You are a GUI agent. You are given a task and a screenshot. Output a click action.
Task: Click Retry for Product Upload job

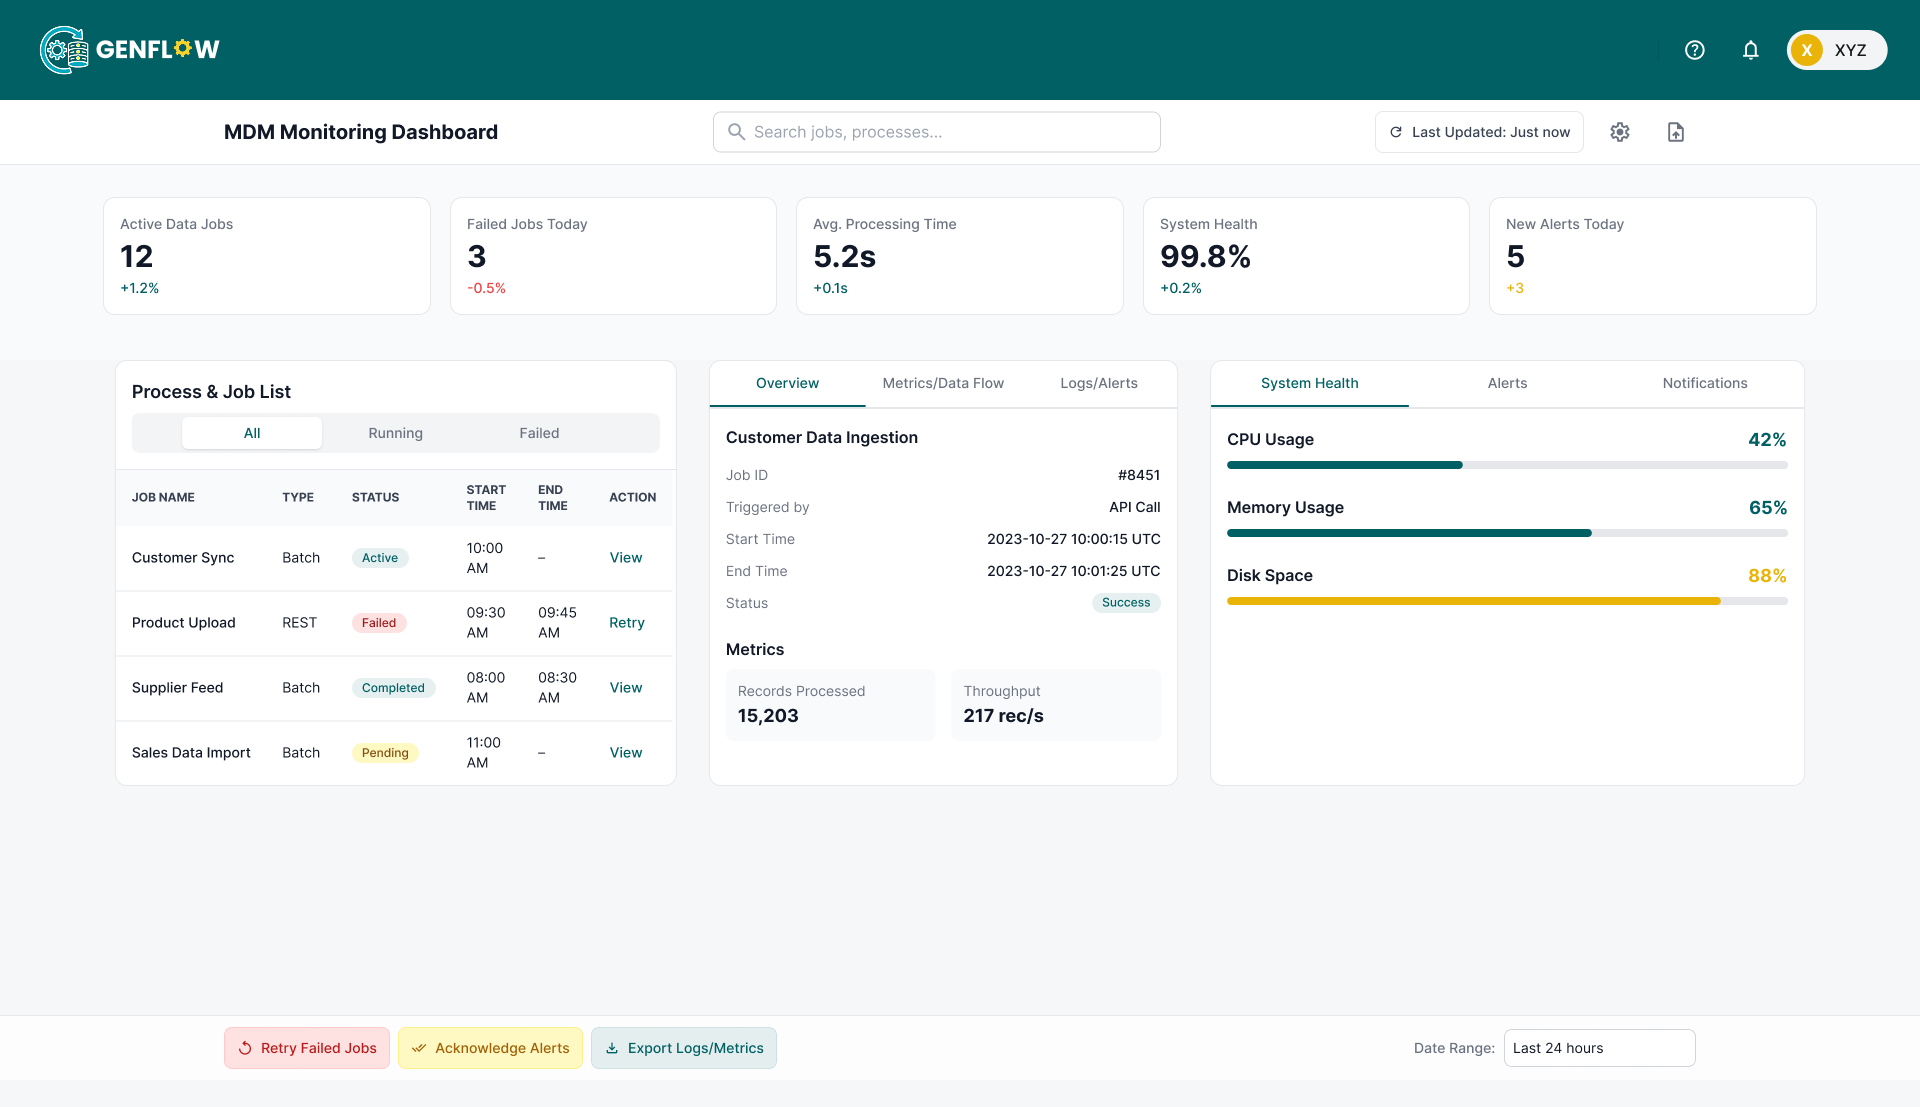627,623
